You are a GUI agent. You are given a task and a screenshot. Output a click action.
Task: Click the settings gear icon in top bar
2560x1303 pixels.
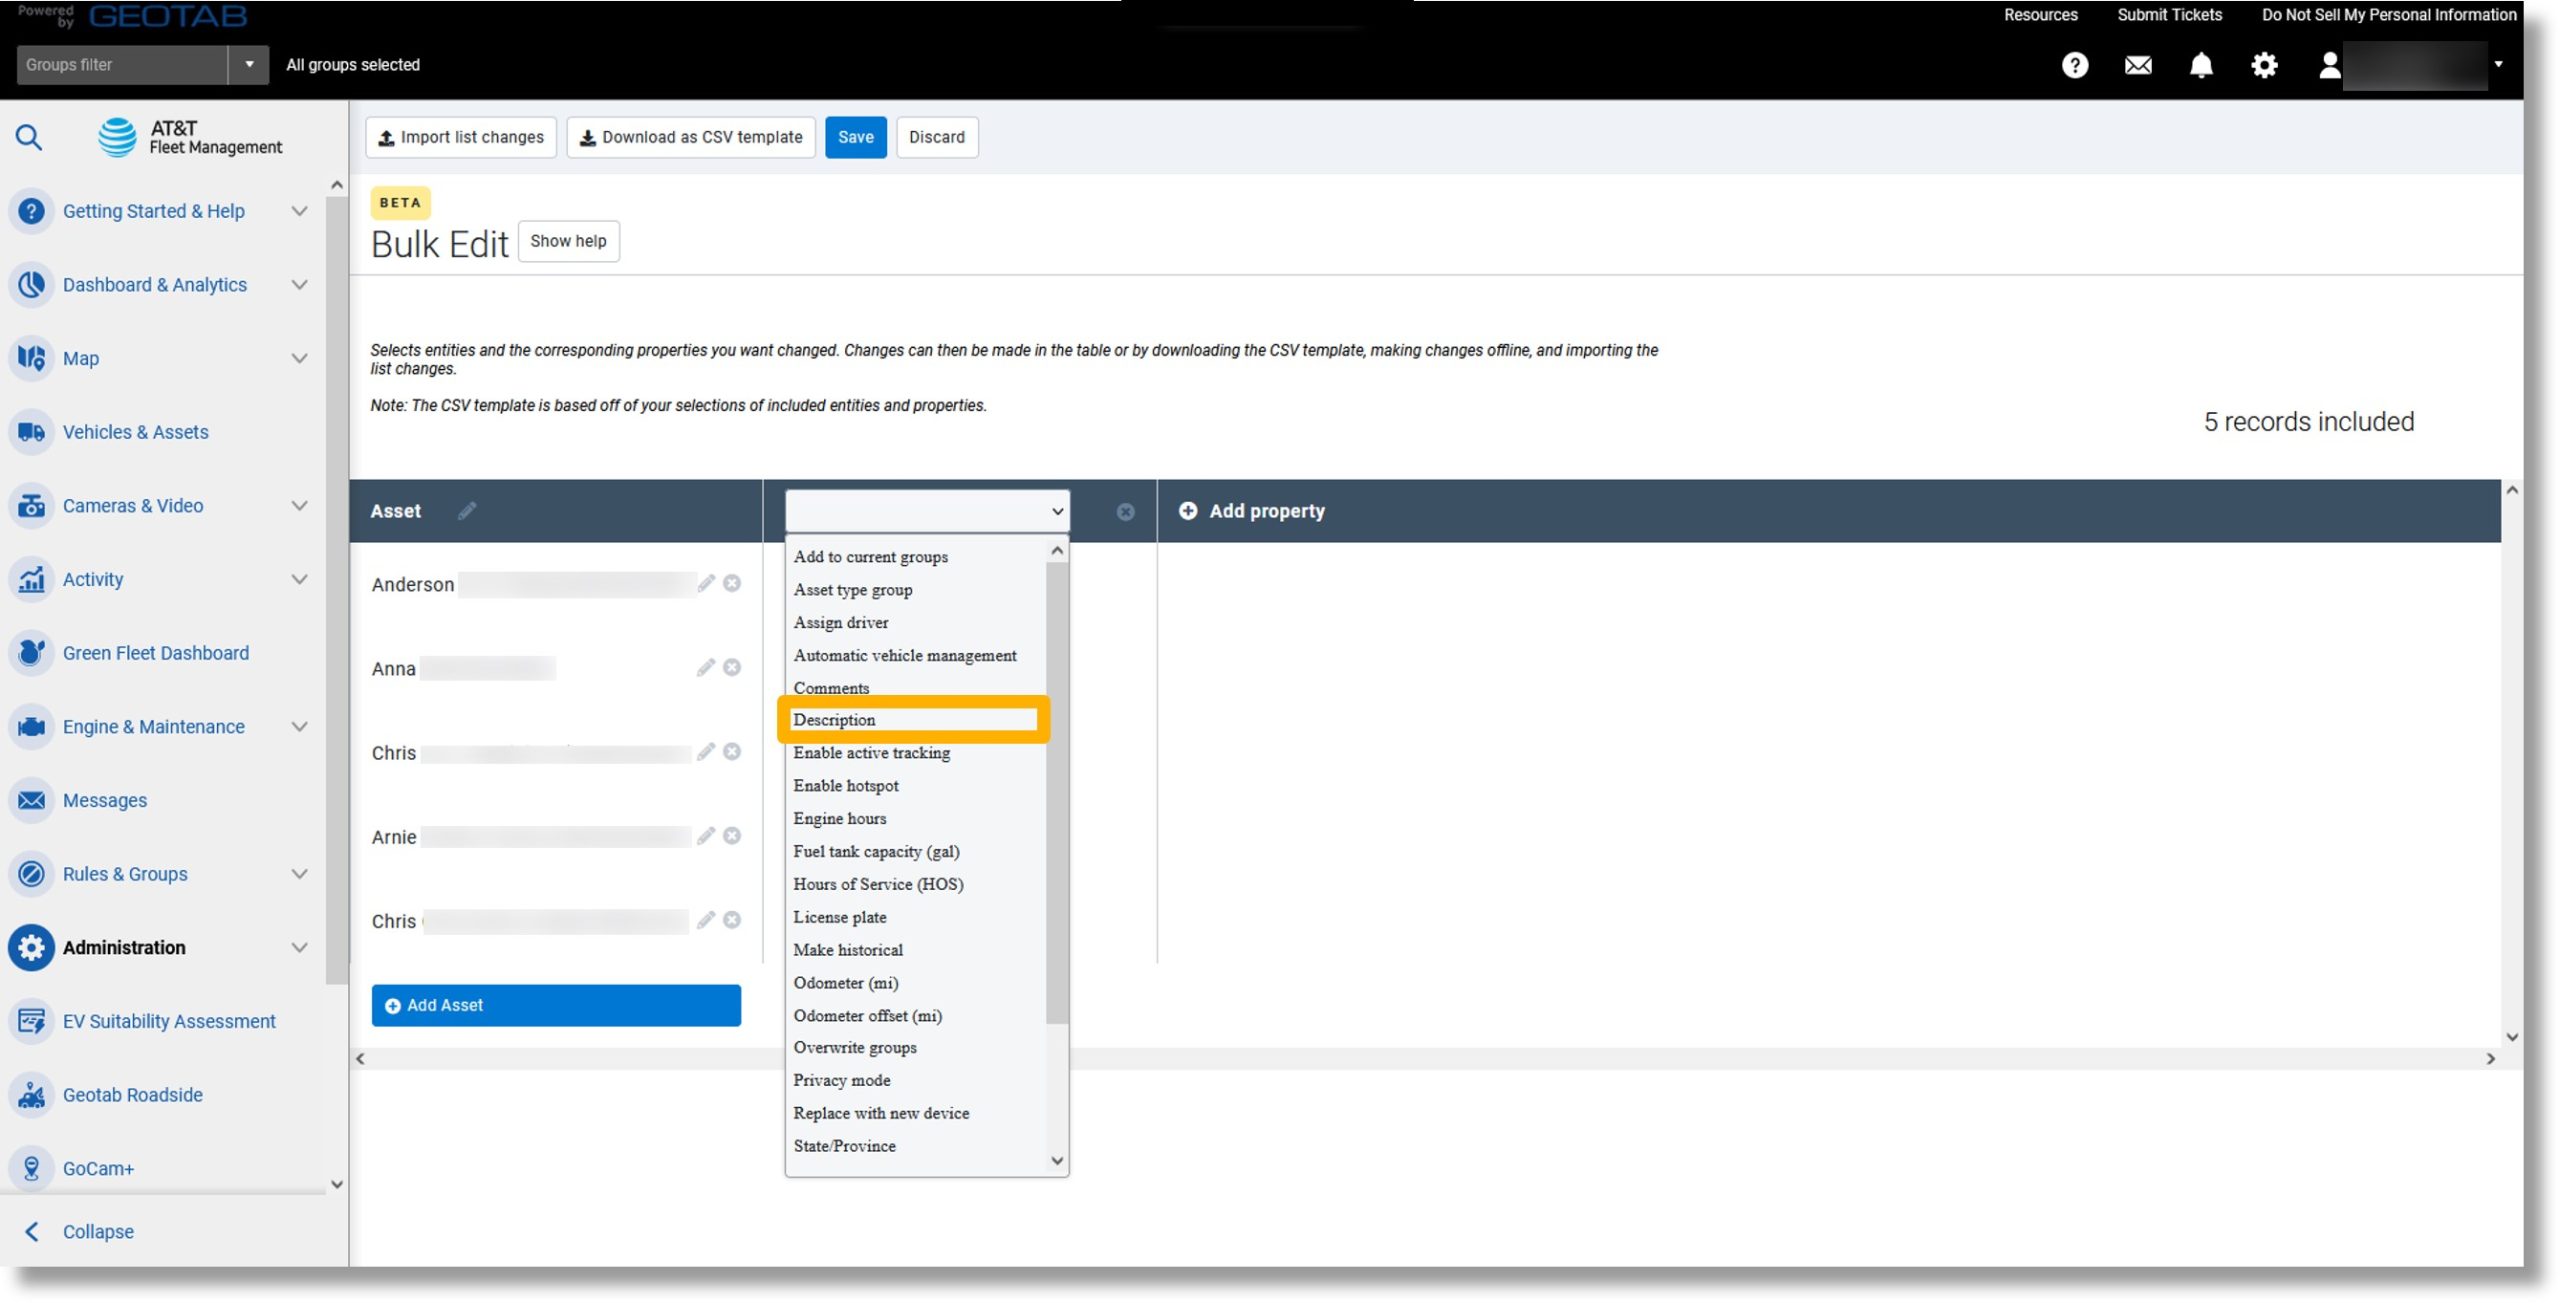point(2263,65)
